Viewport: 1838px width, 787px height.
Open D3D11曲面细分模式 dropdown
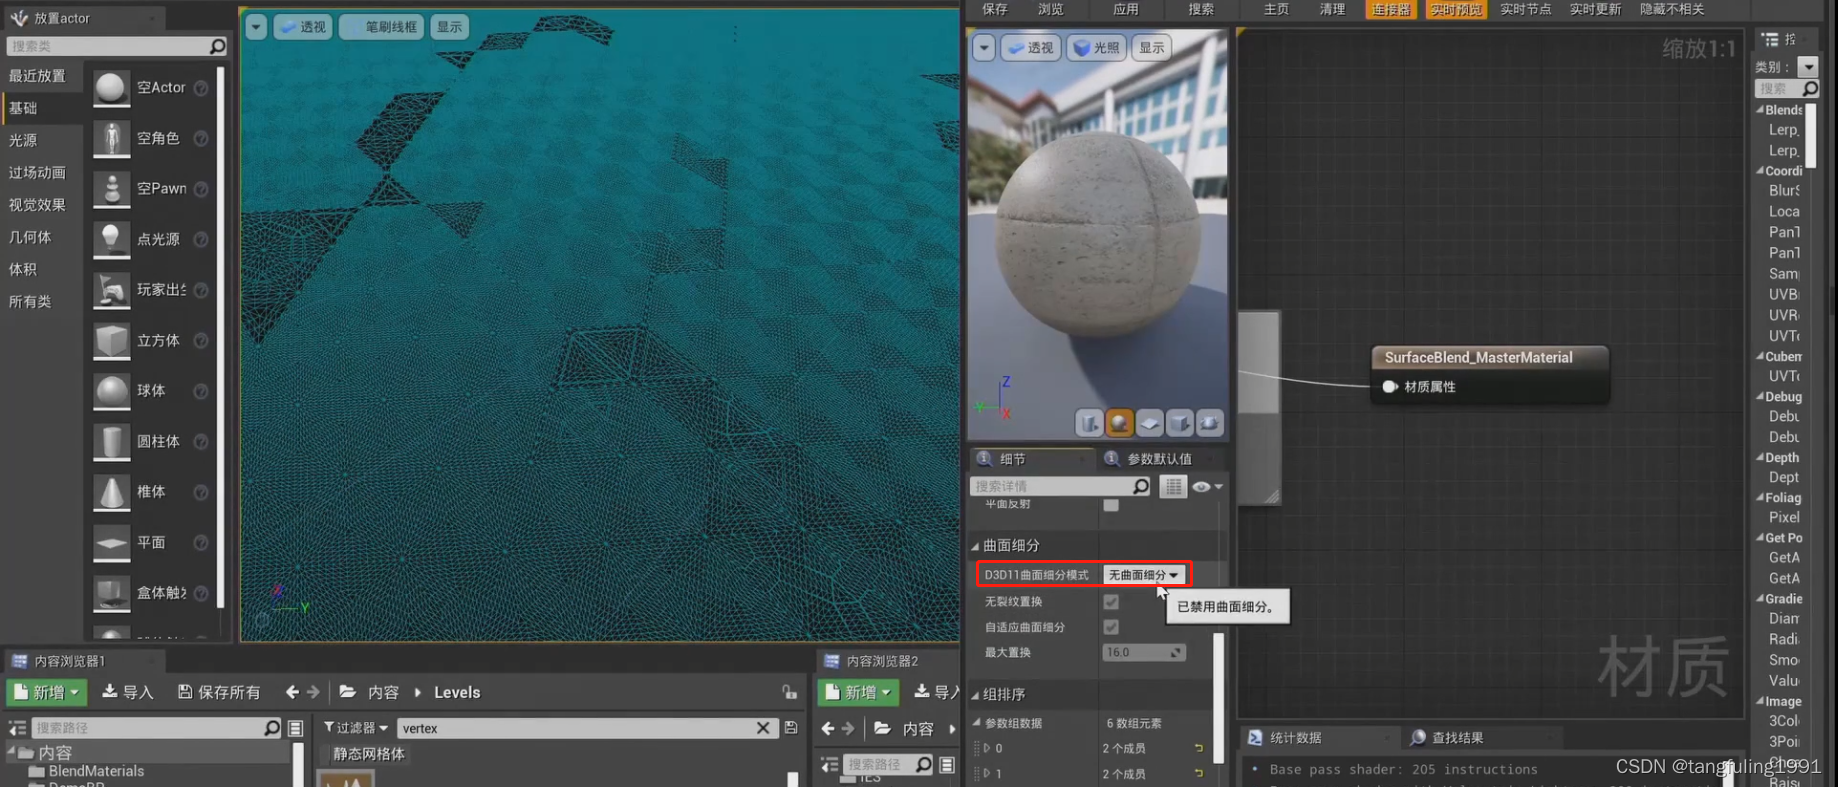(x=1143, y=575)
